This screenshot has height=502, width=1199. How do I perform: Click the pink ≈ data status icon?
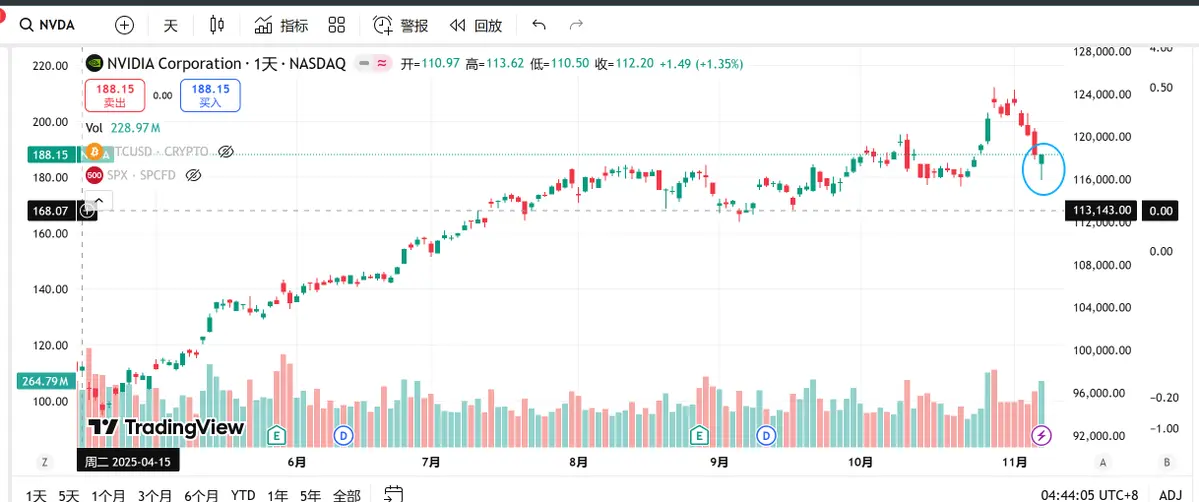(381, 64)
